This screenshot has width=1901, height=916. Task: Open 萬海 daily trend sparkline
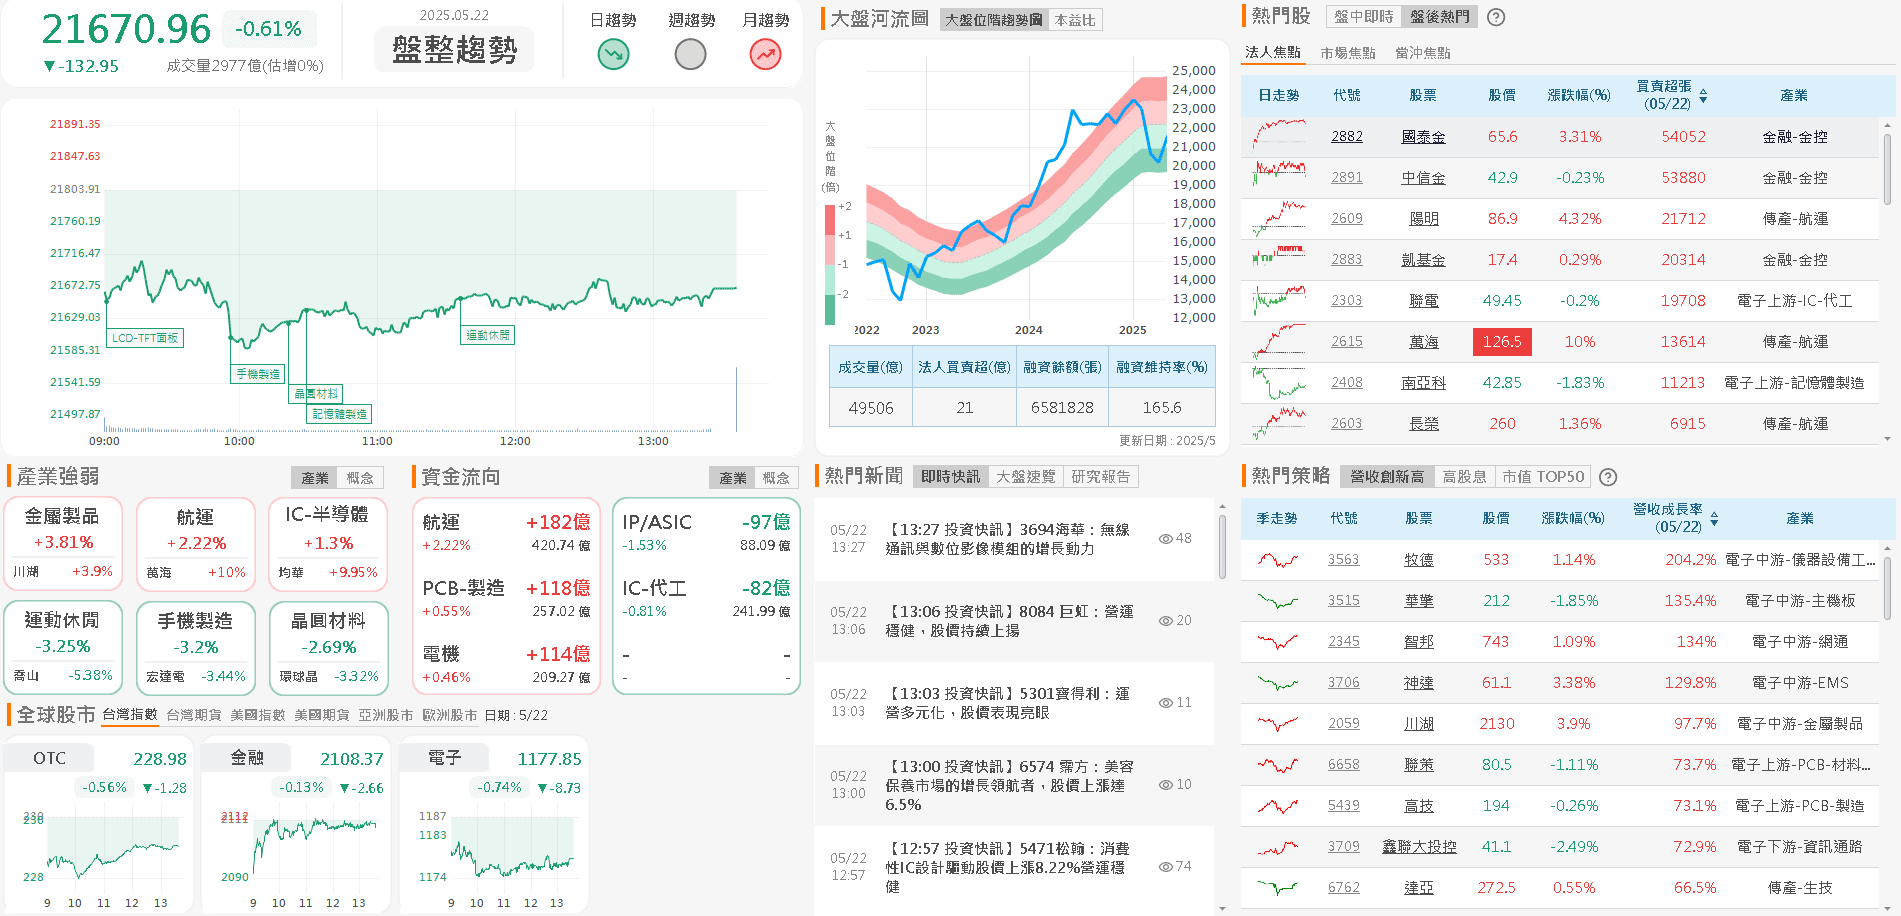(x=1278, y=341)
